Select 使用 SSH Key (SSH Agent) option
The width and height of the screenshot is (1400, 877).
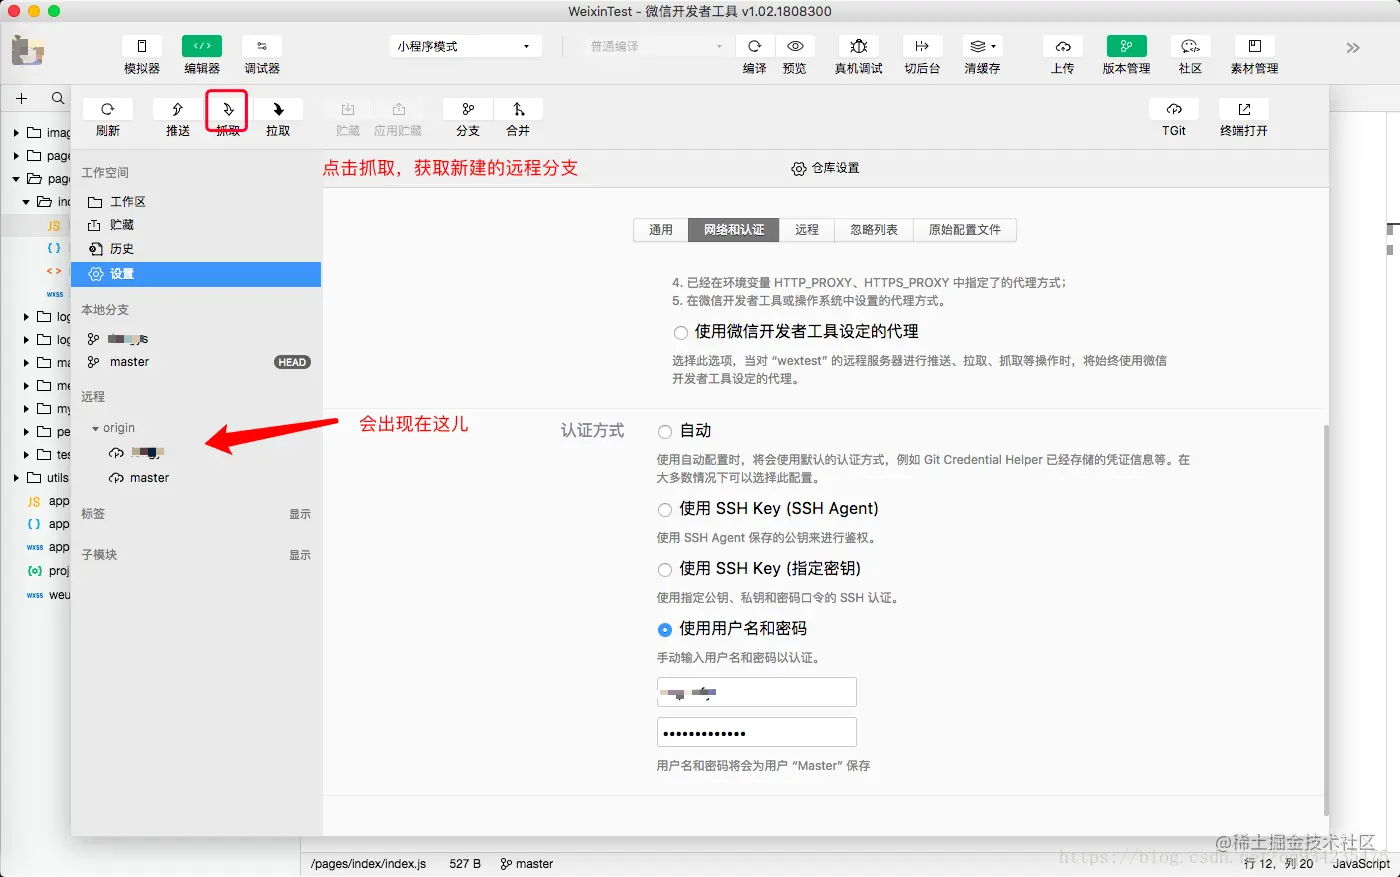665,510
